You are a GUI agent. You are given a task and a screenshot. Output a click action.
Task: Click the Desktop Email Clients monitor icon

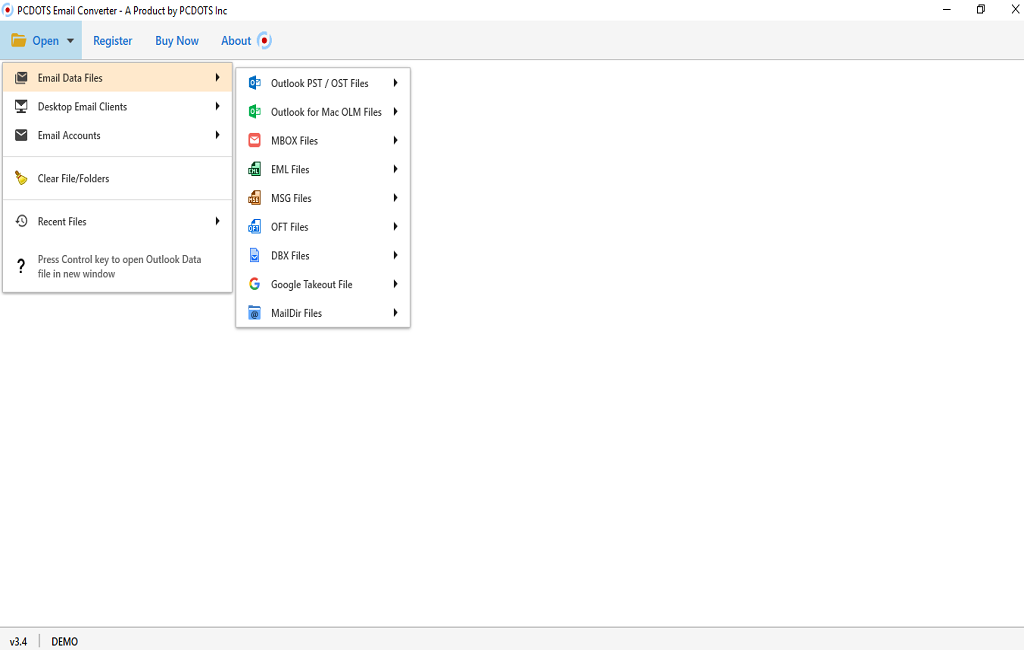pos(21,106)
